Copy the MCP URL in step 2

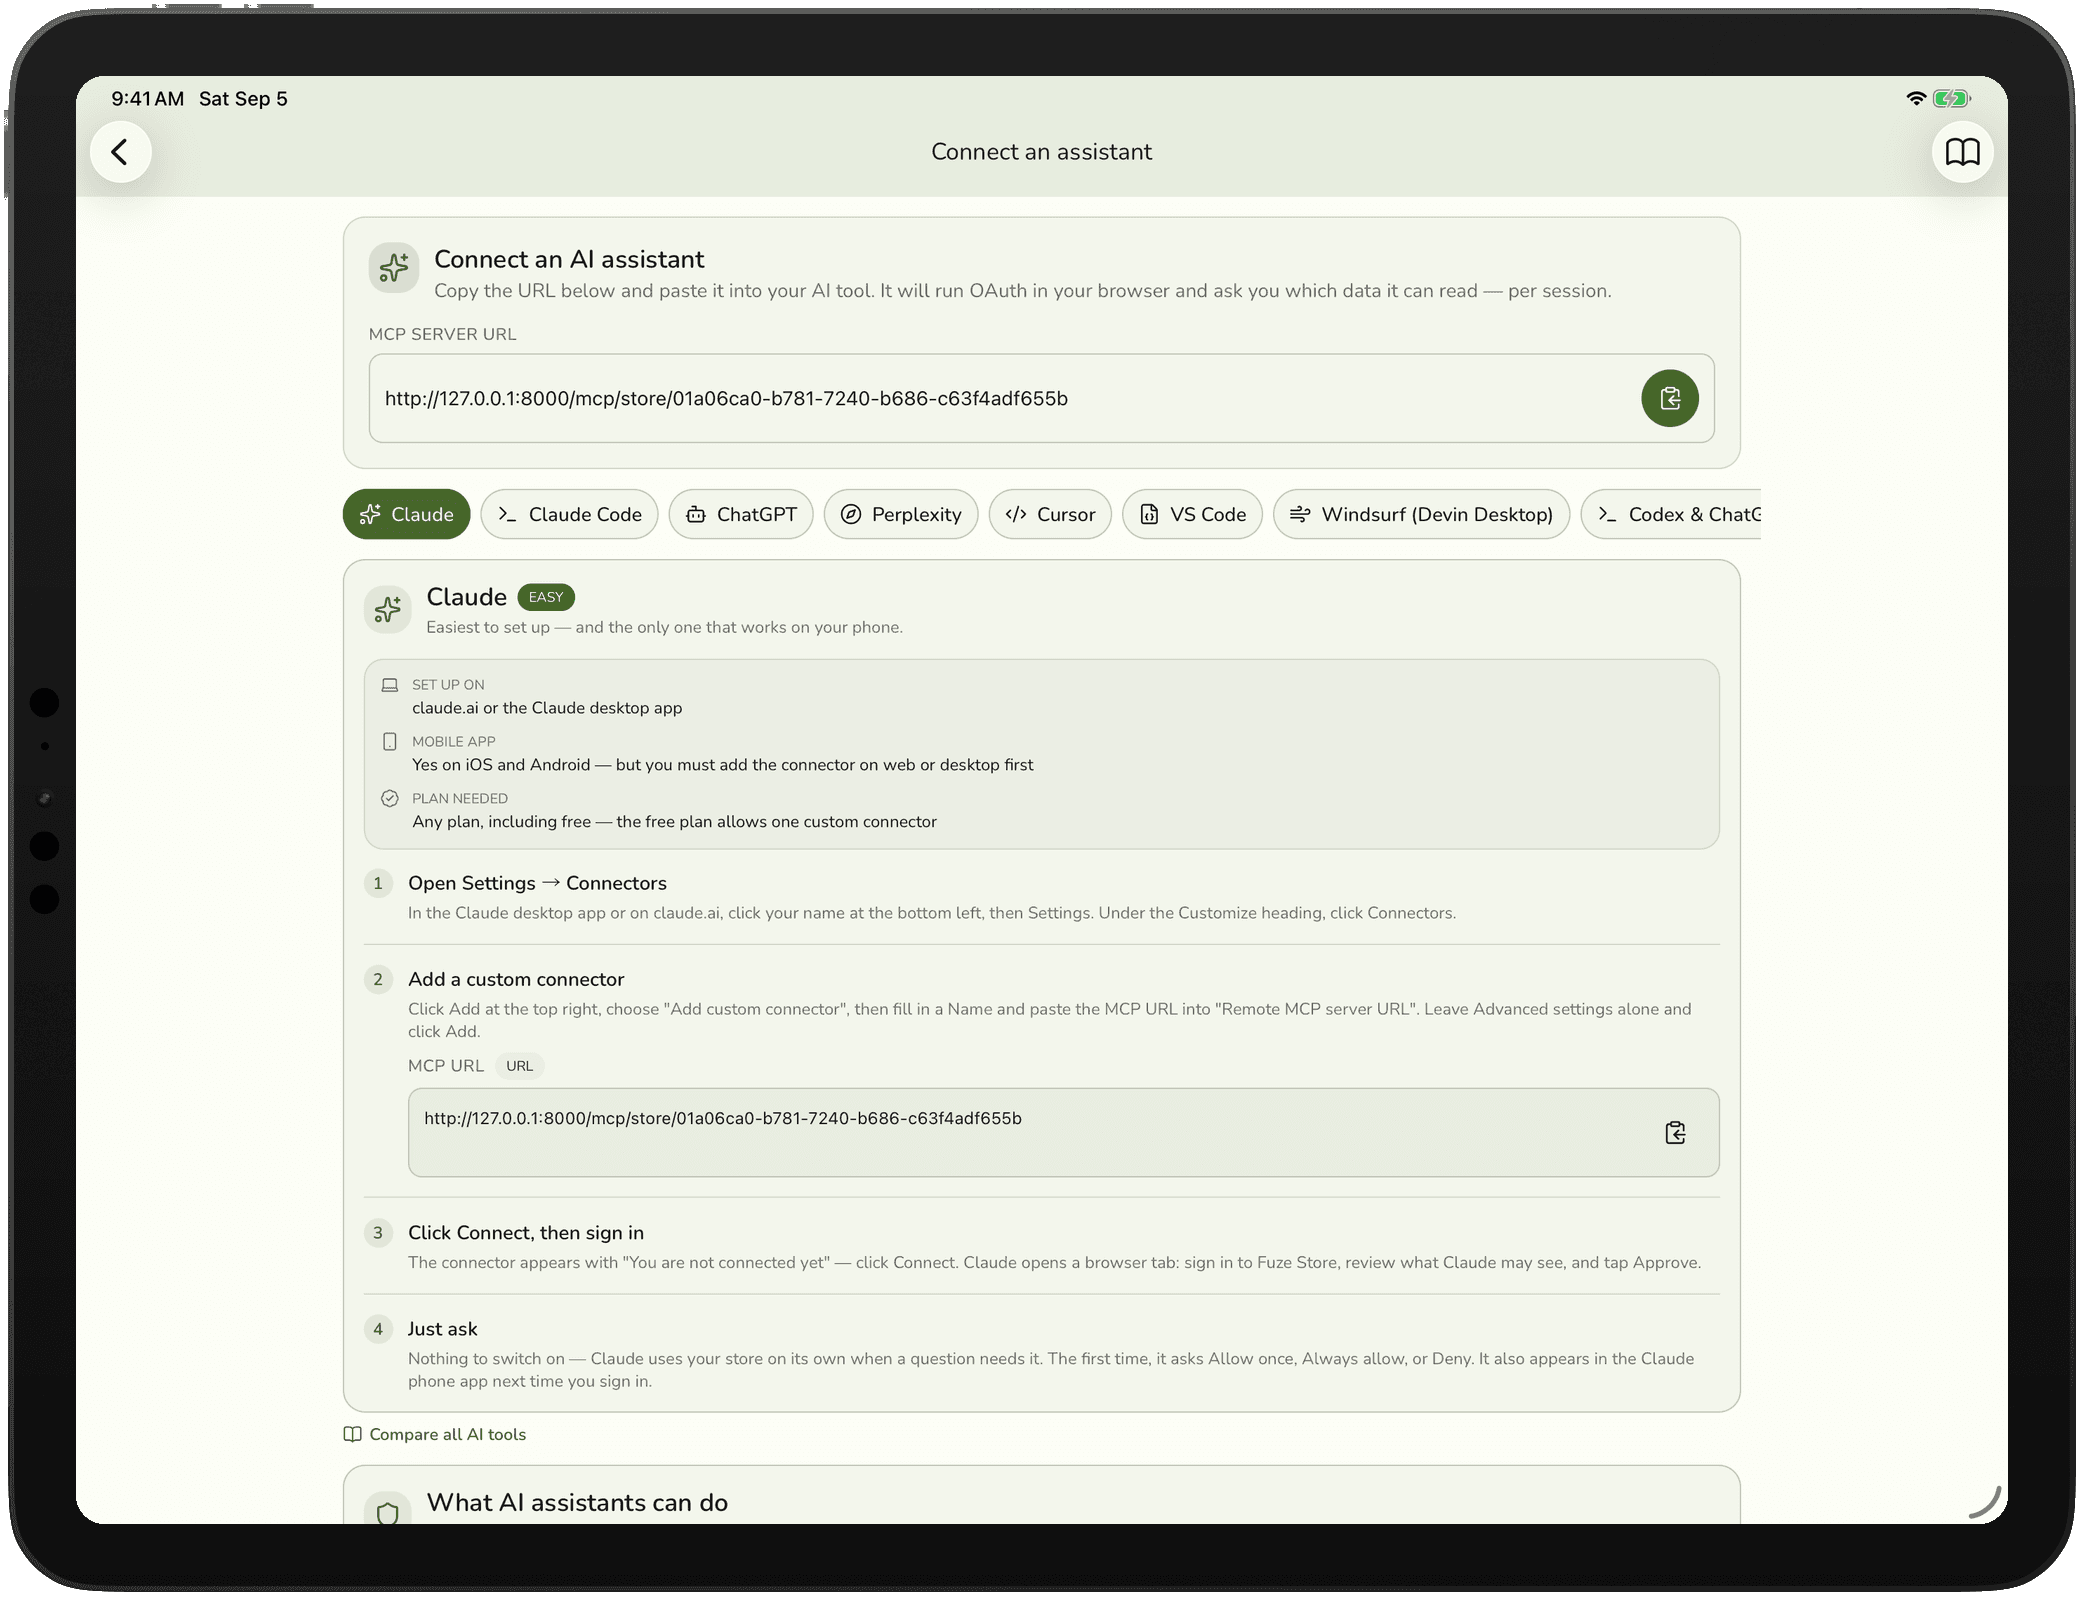click(1675, 1132)
